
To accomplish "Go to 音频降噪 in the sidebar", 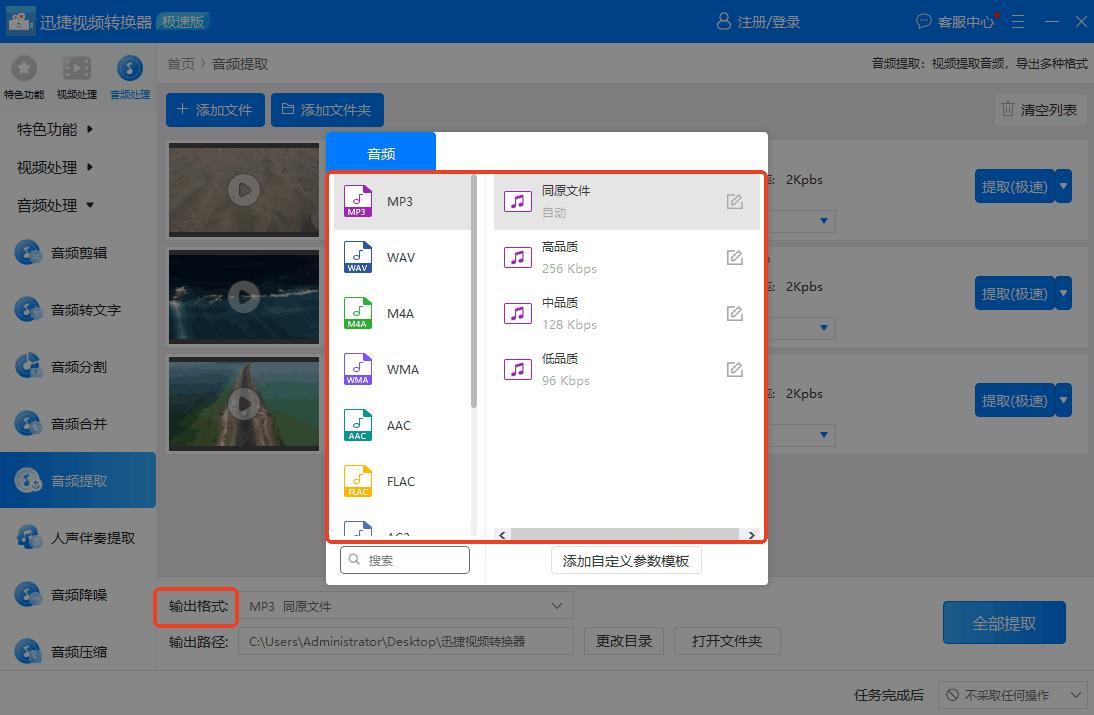I will point(78,595).
